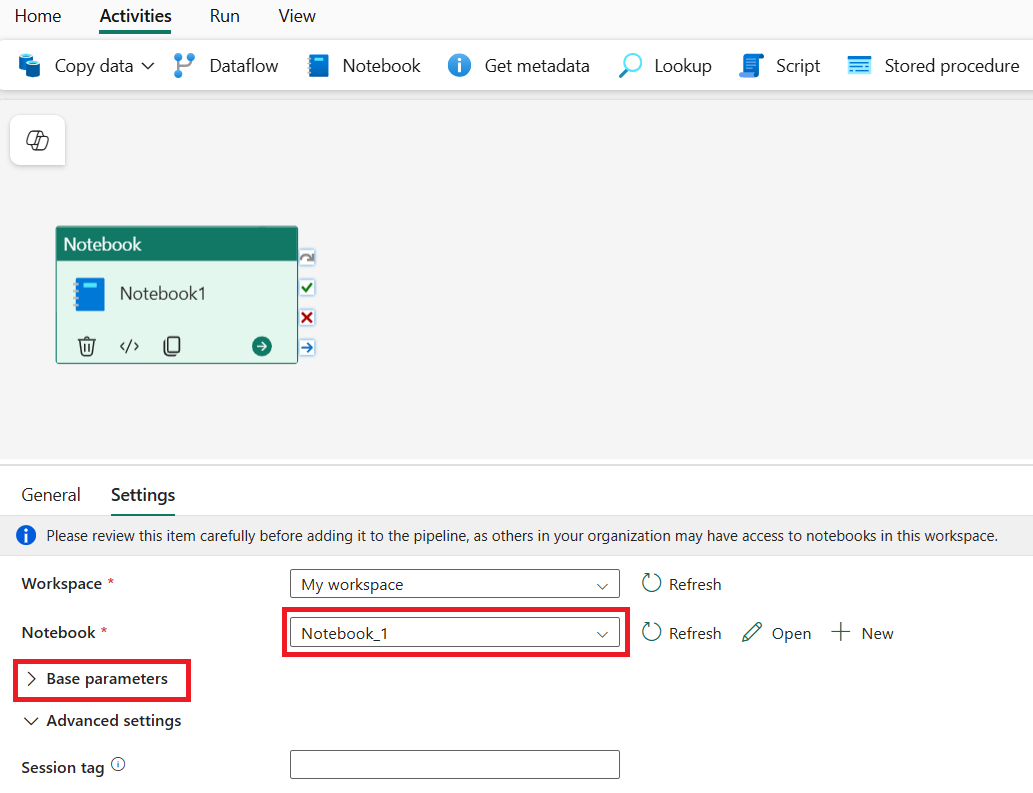Click the Session tag input field
The image size is (1033, 793).
coord(454,764)
